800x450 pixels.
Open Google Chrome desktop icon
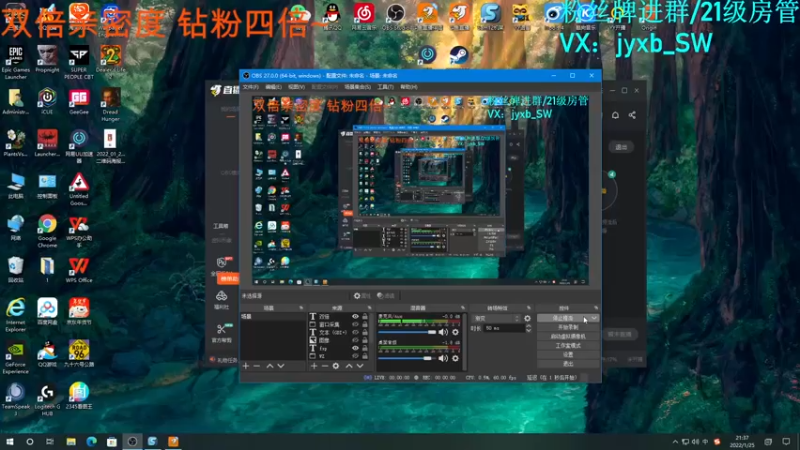pyautogui.click(x=47, y=231)
